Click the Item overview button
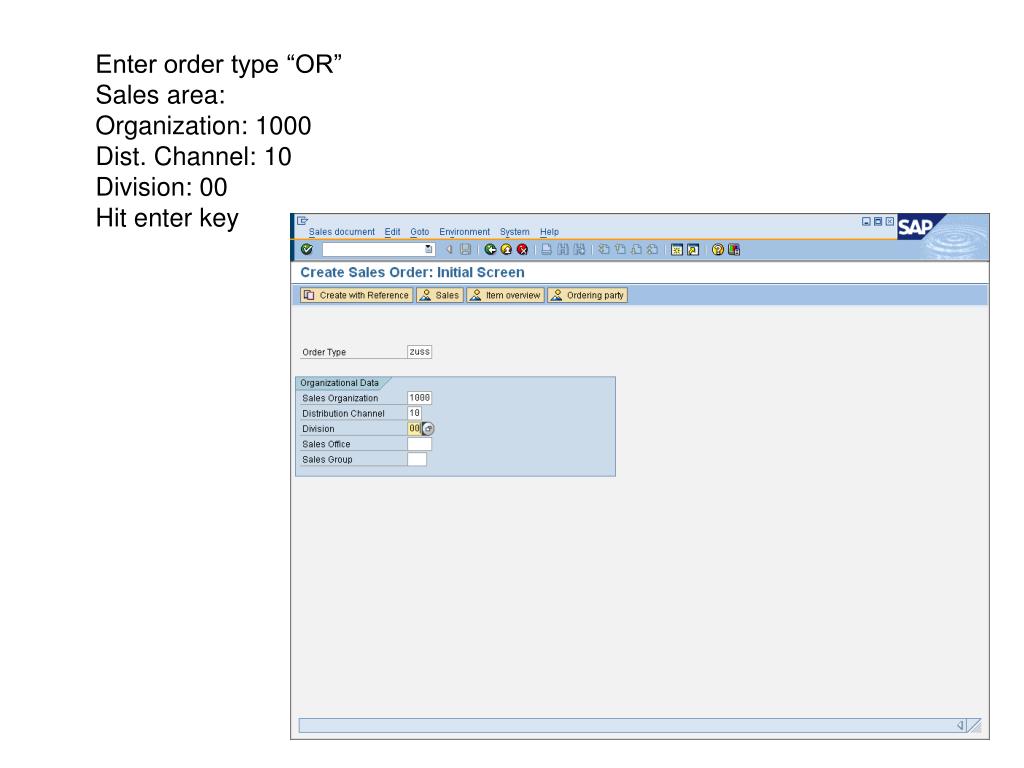Image resolution: width=1024 pixels, height=768 pixels. tap(505, 295)
